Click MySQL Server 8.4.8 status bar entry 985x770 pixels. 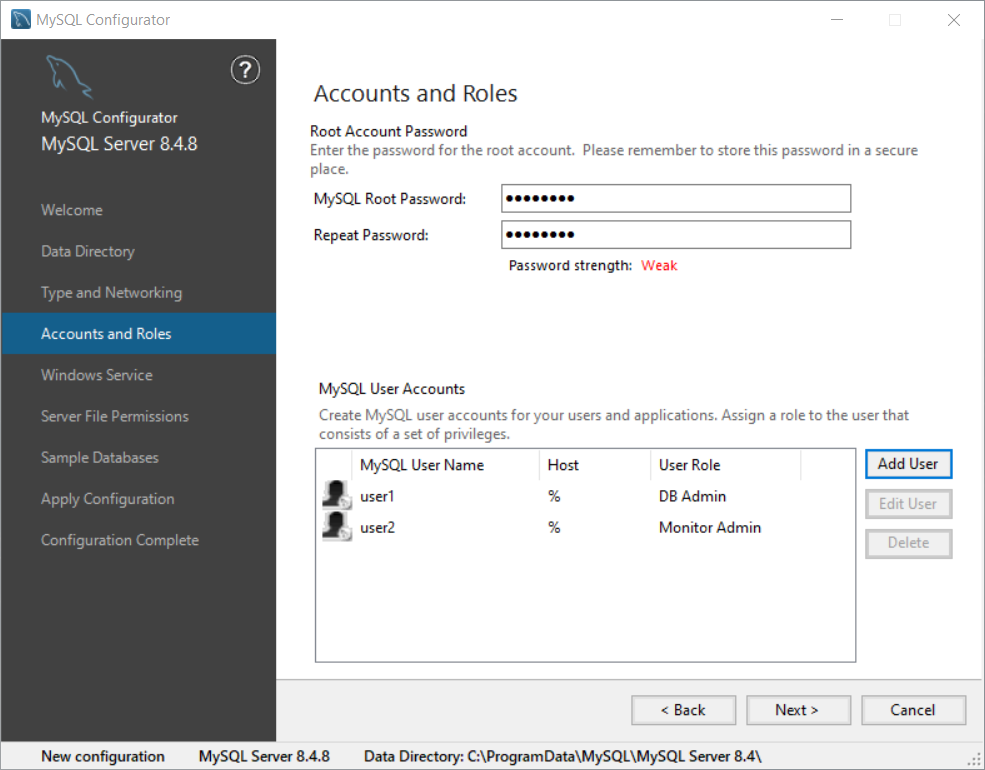click(264, 756)
